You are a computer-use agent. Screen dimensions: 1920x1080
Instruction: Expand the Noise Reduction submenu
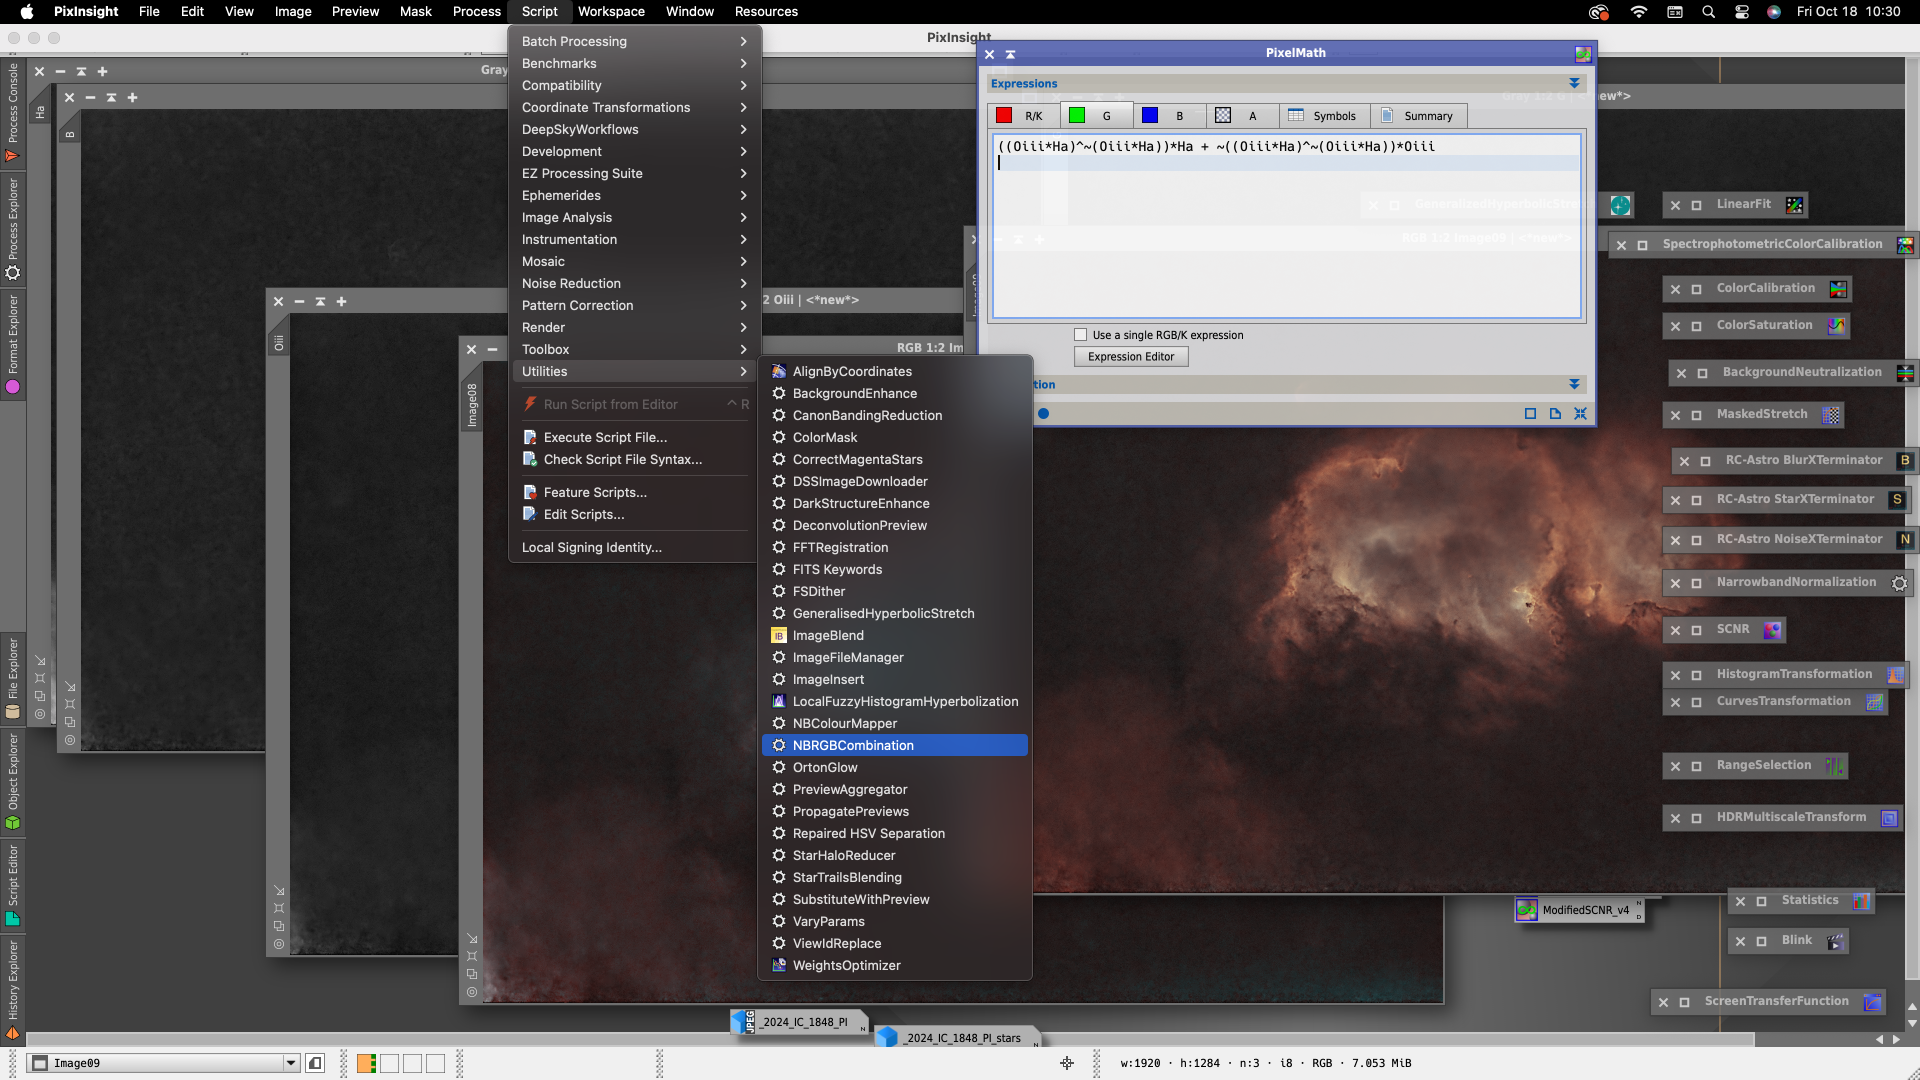tap(635, 283)
